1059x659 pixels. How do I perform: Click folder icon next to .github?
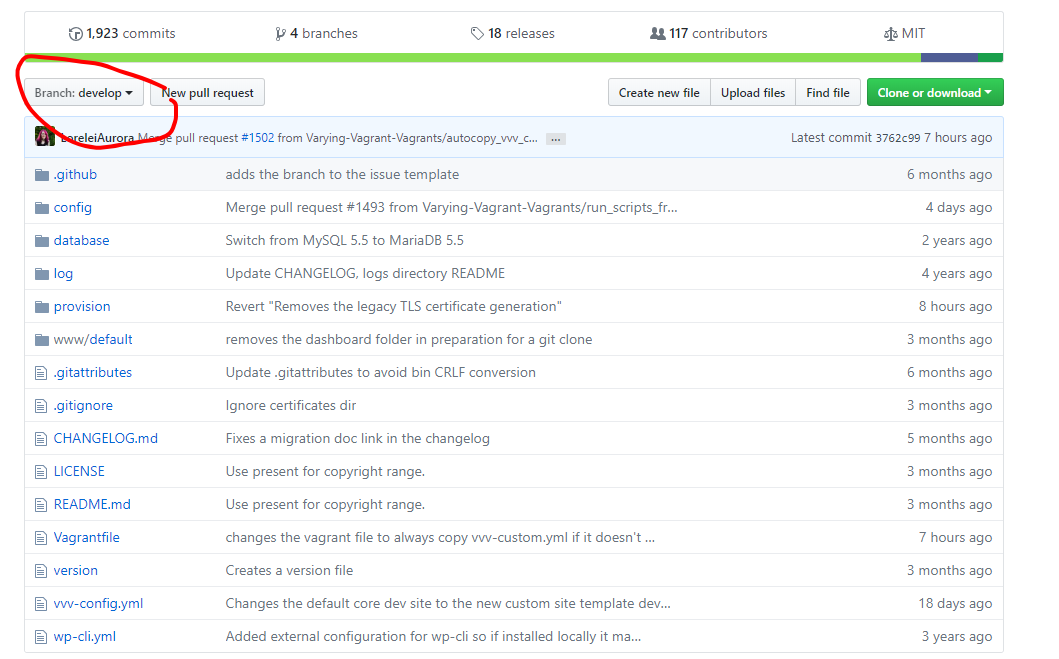[x=42, y=175]
